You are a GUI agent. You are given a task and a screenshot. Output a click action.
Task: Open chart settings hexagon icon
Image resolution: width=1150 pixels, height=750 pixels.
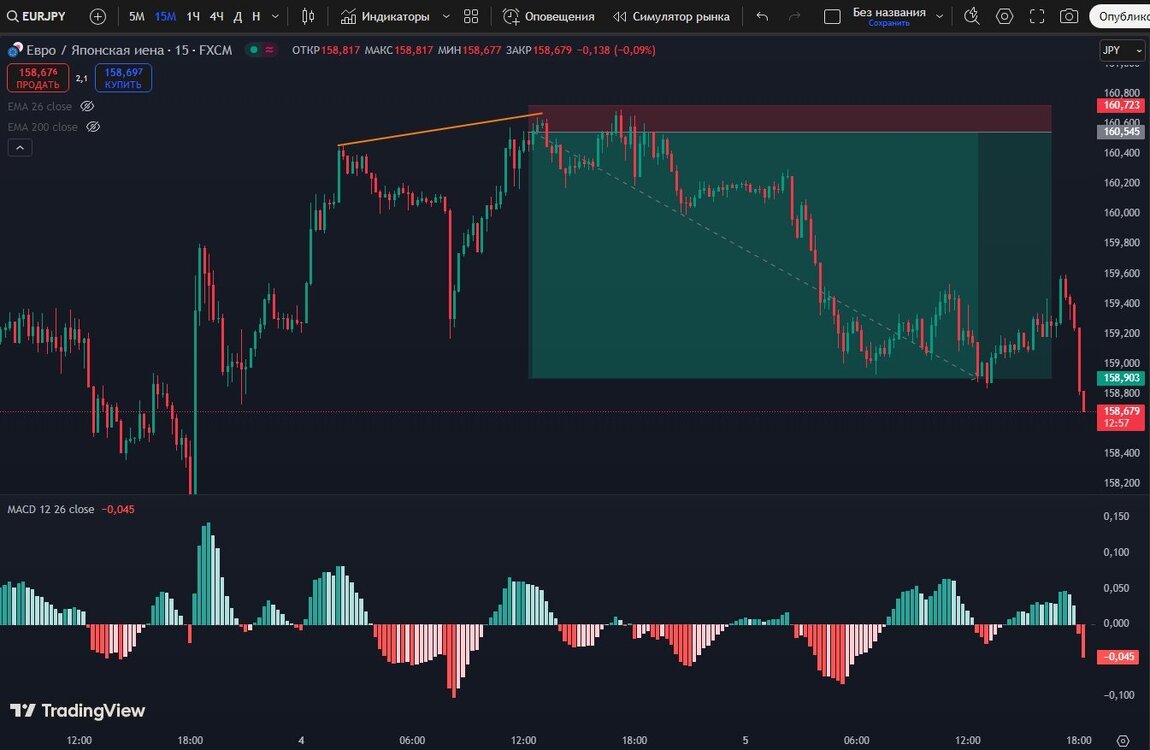click(x=1004, y=16)
